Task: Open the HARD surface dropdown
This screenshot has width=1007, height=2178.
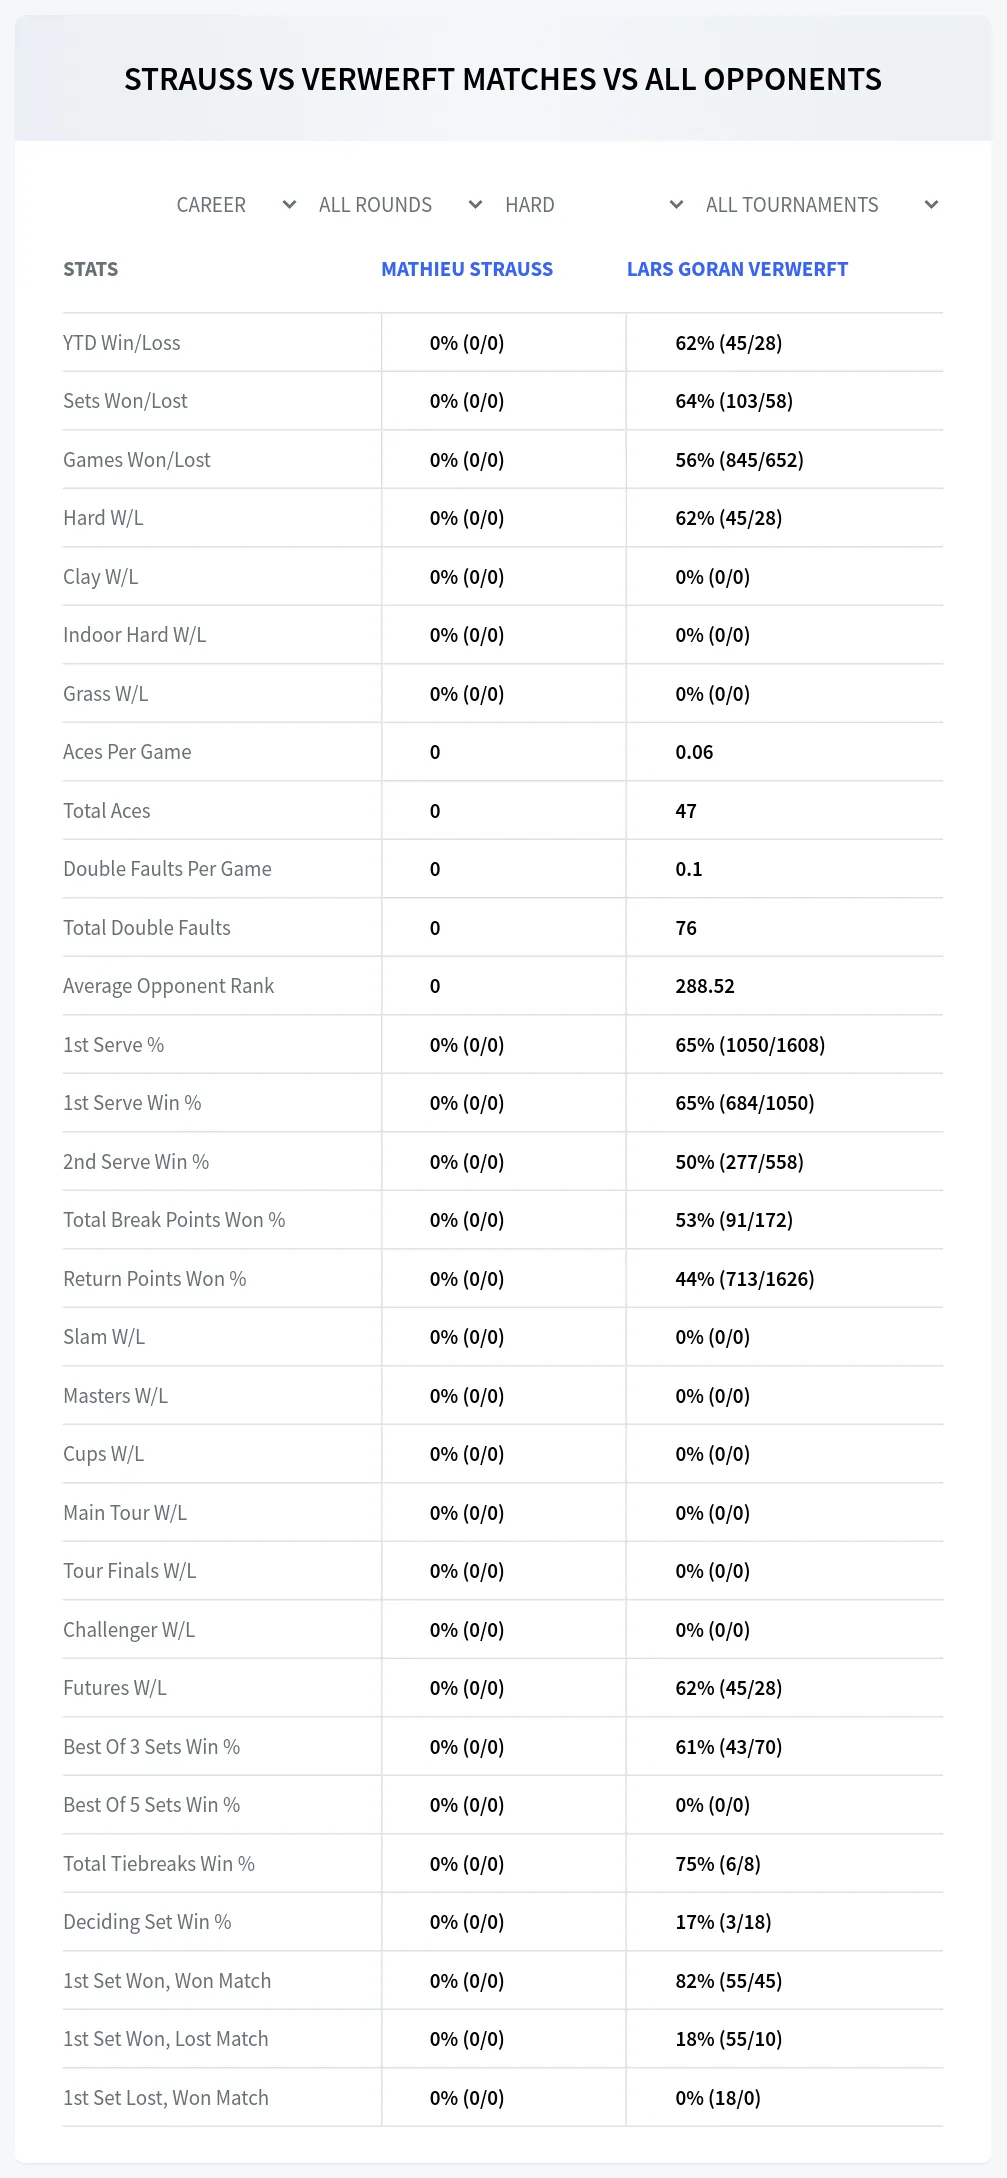Action: 594,205
